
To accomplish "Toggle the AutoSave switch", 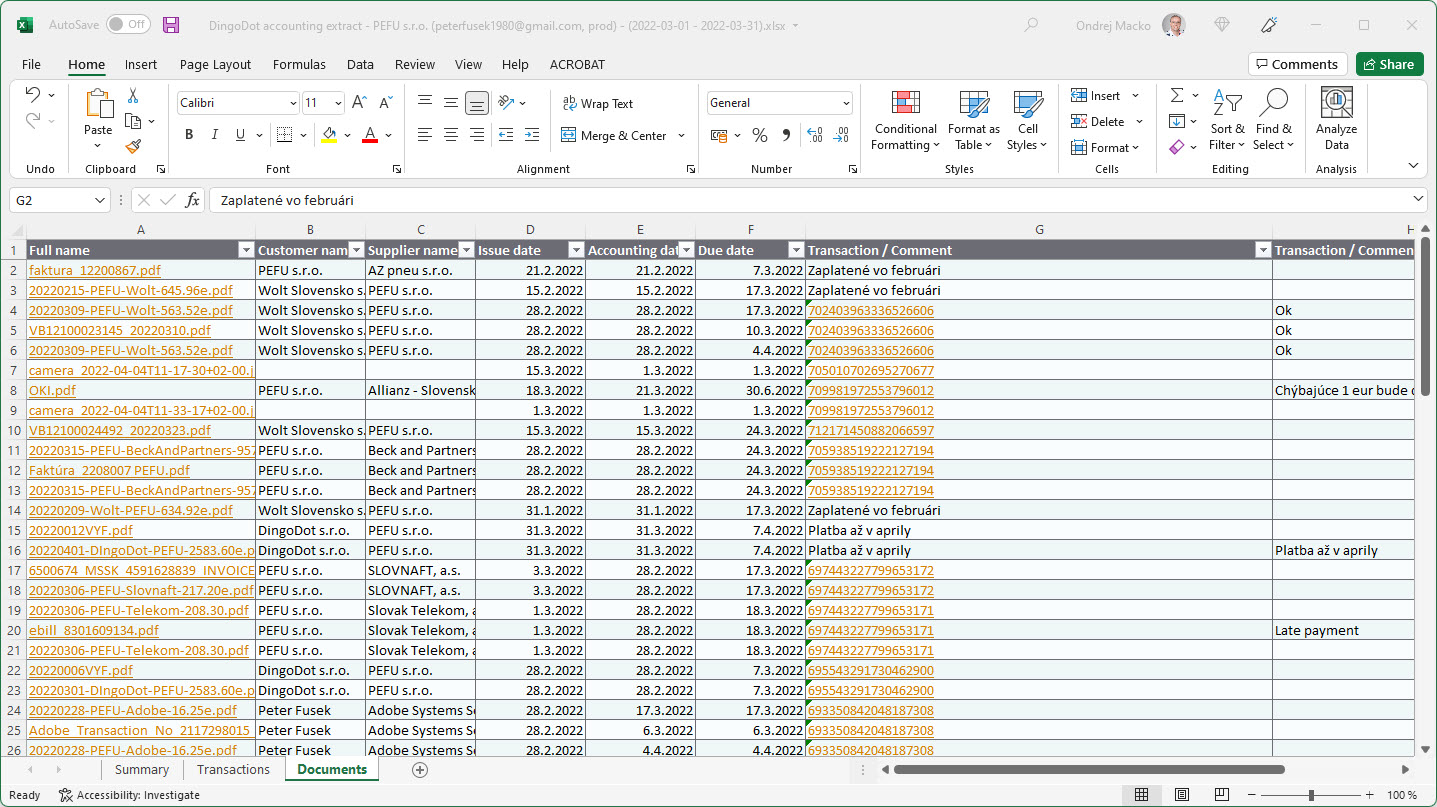I will click(128, 25).
